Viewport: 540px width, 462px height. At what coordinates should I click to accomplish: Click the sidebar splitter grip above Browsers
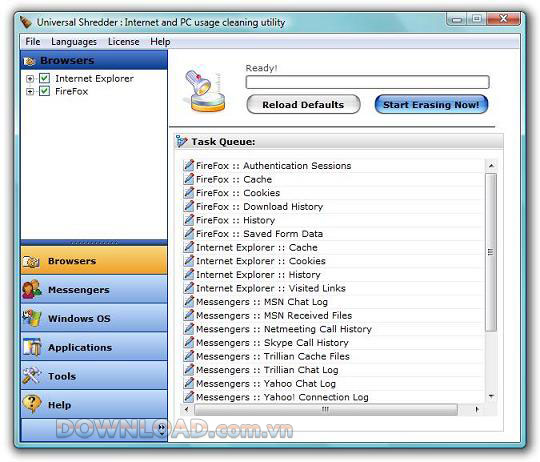point(94,243)
